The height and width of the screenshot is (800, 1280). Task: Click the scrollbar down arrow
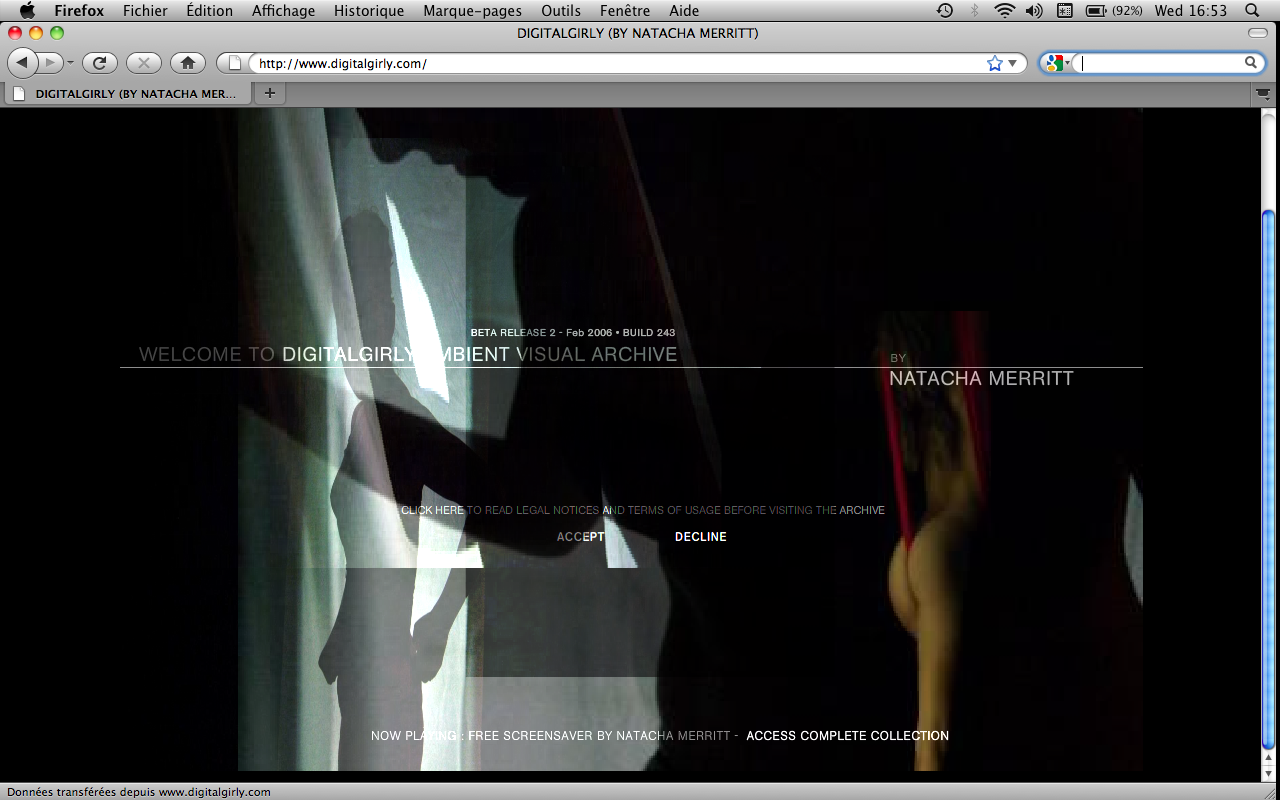click(1269, 774)
